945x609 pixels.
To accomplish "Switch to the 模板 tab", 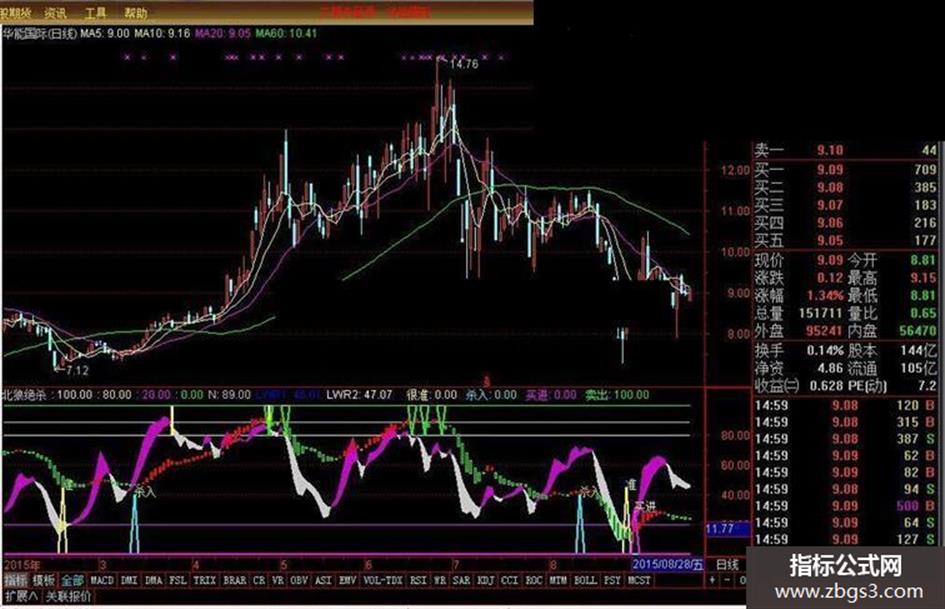I will pos(43,580).
